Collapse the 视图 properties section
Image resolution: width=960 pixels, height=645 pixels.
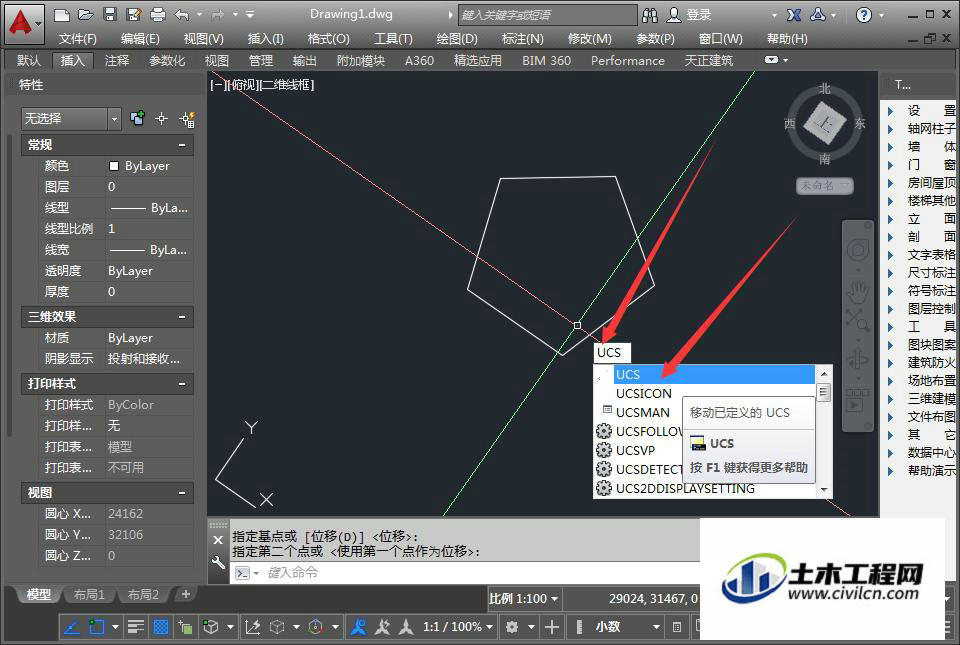(182, 493)
